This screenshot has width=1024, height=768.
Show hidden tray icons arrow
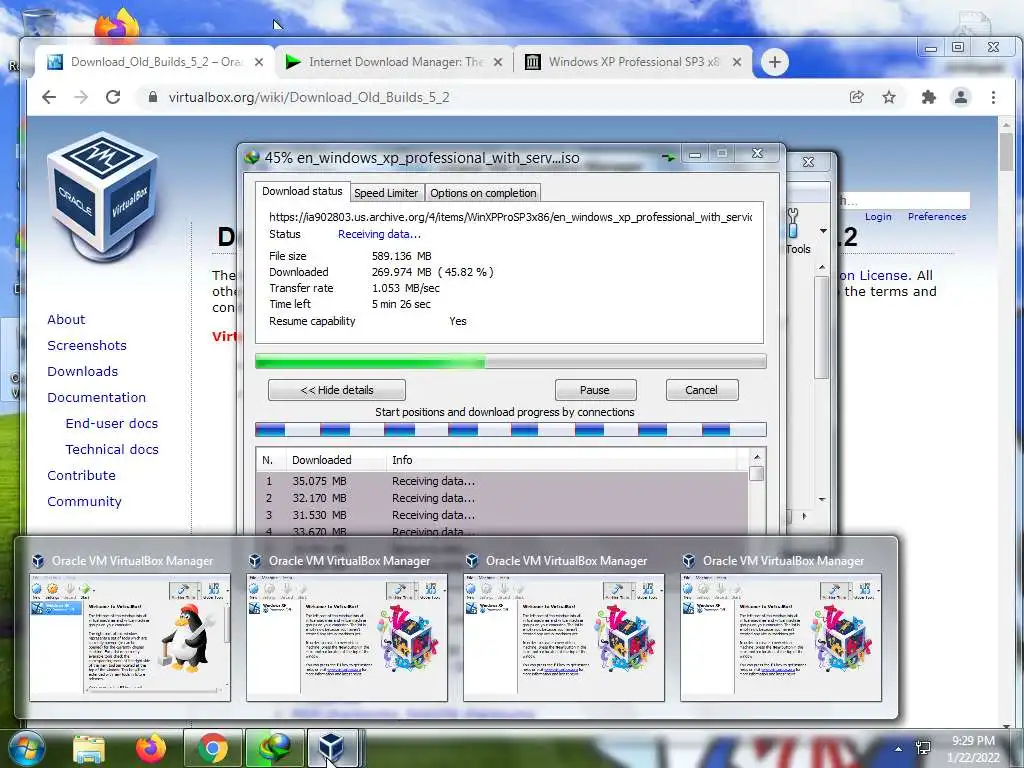point(899,749)
